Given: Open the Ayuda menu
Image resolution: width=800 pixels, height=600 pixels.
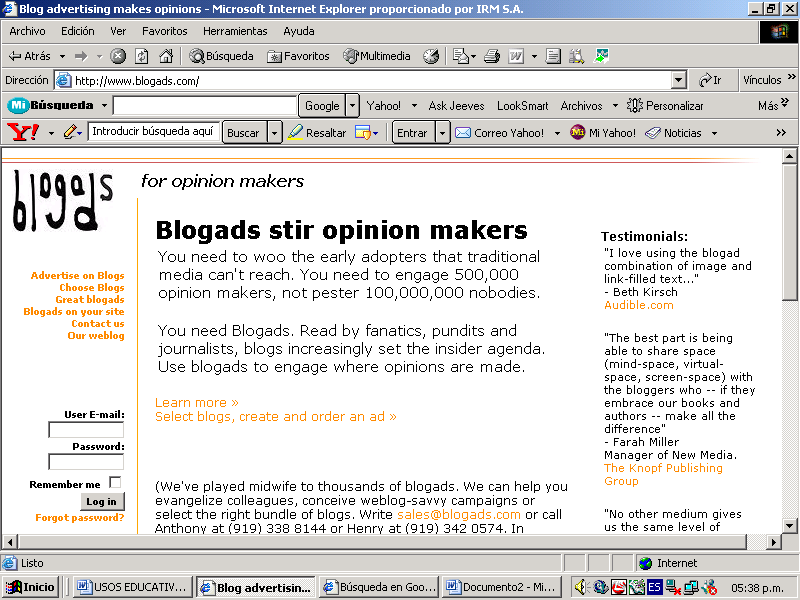Looking at the screenshot, I should pos(298,31).
